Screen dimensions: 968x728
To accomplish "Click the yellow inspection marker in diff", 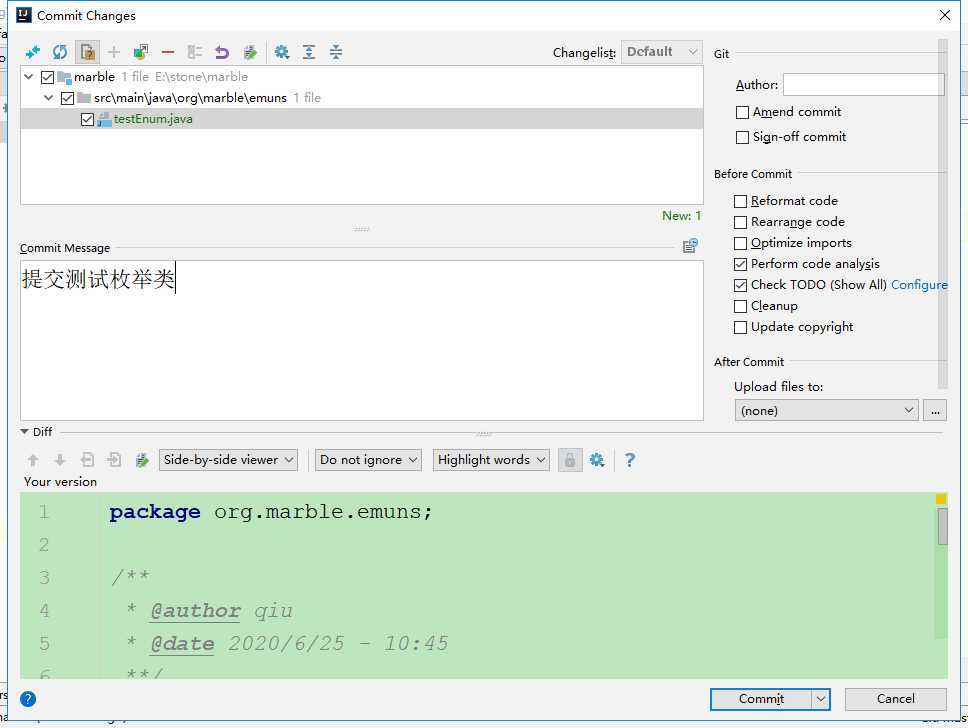I will pyautogui.click(x=941, y=499).
